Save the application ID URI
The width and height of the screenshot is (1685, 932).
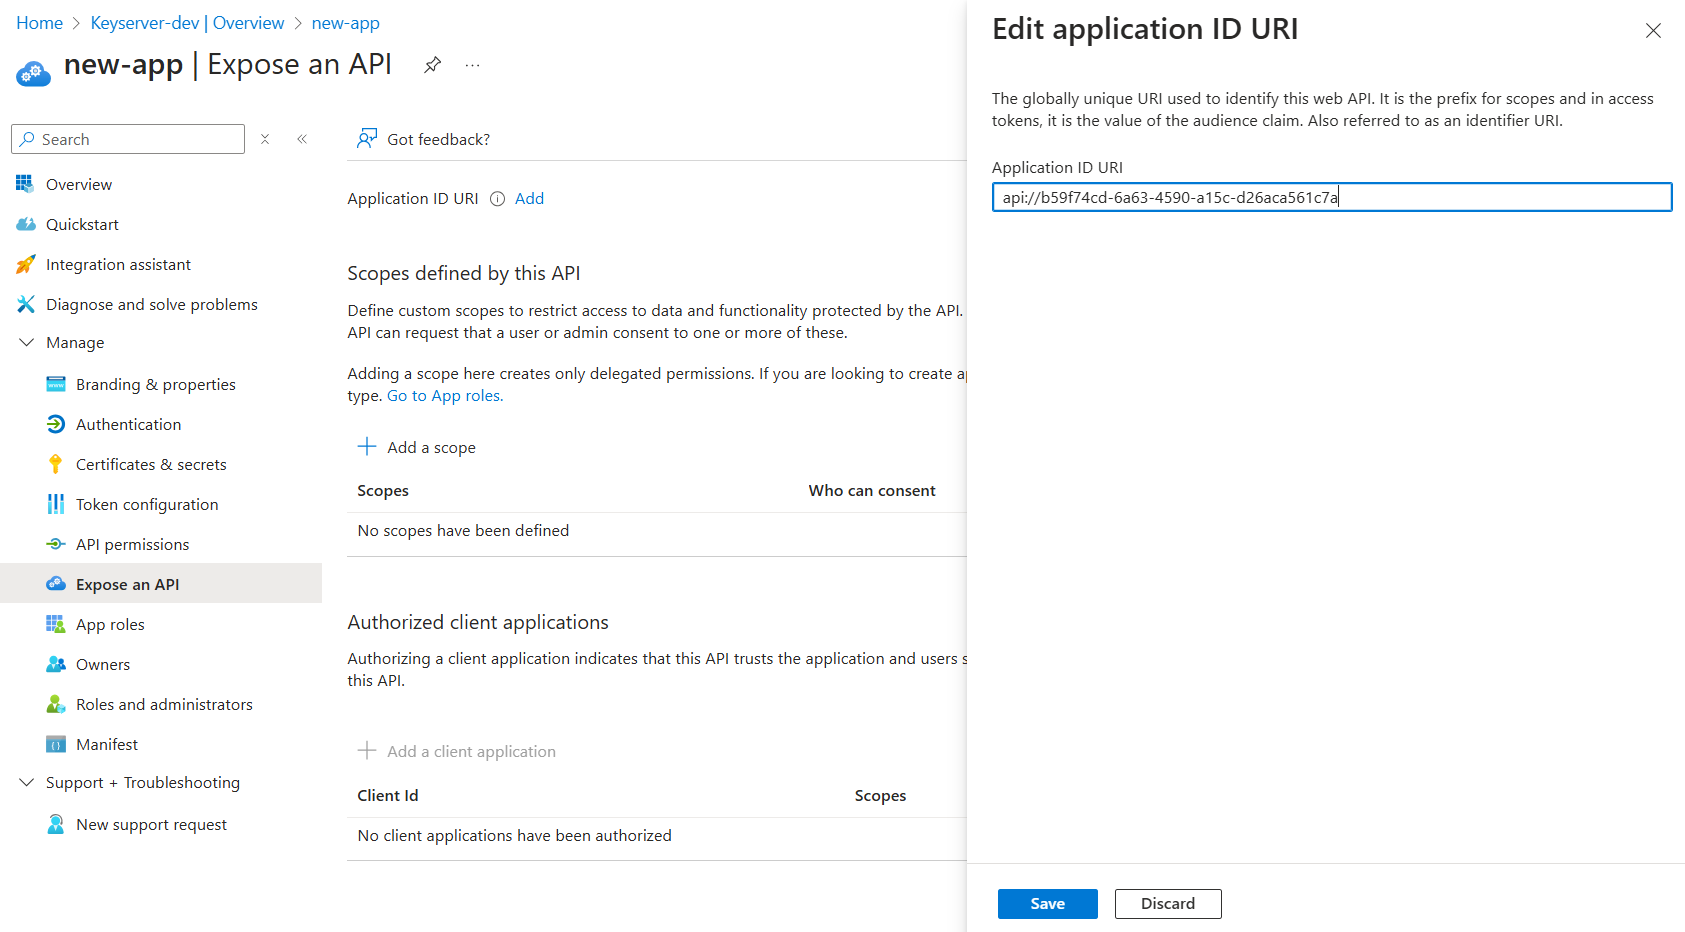(1047, 904)
